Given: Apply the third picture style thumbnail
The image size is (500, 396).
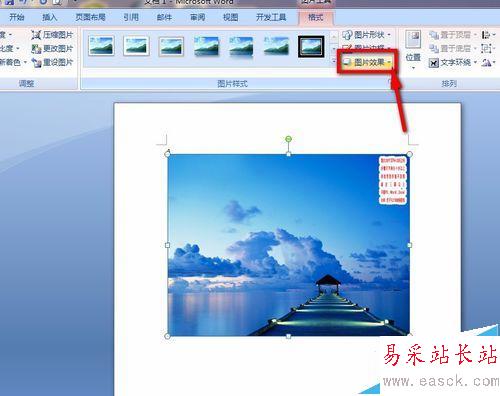Looking at the screenshot, I should point(171,46).
